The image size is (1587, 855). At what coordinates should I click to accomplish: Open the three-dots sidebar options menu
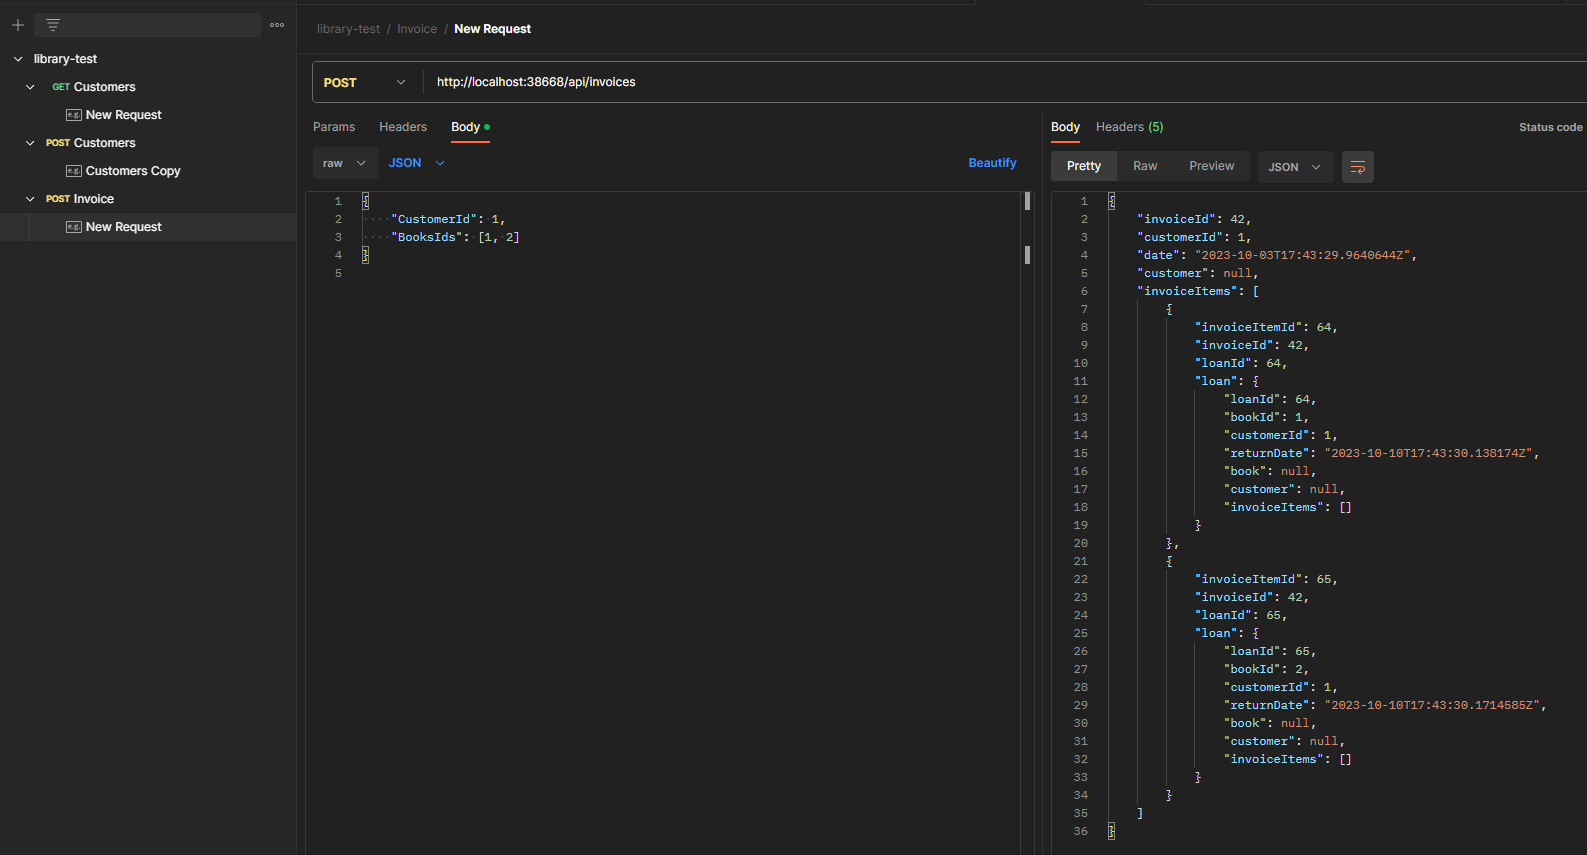click(x=277, y=25)
